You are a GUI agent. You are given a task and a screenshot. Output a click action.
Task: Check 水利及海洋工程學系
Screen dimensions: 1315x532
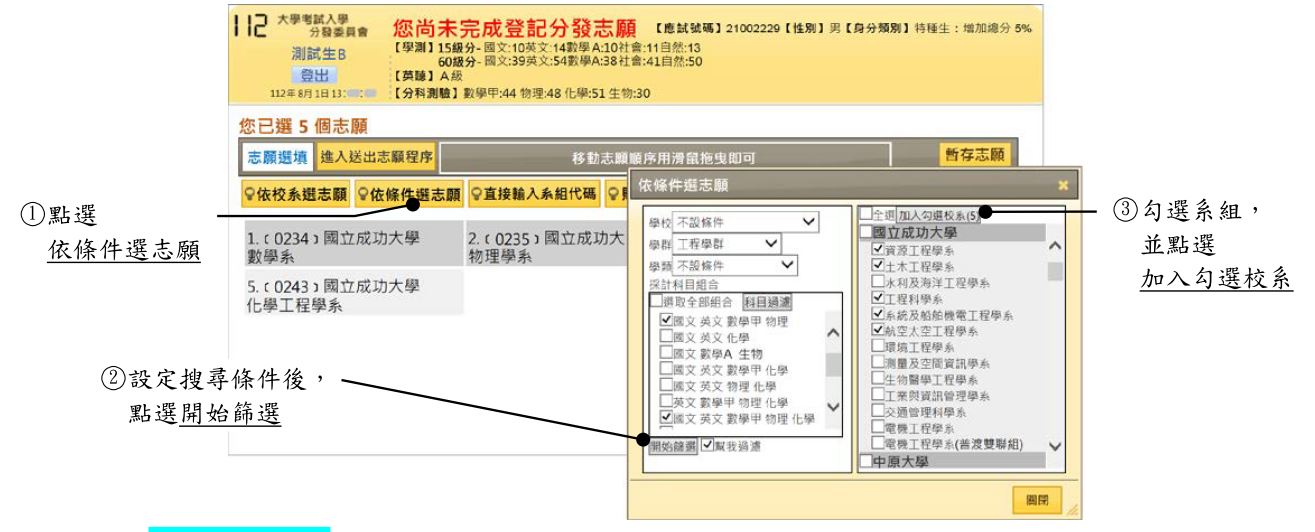point(878,282)
